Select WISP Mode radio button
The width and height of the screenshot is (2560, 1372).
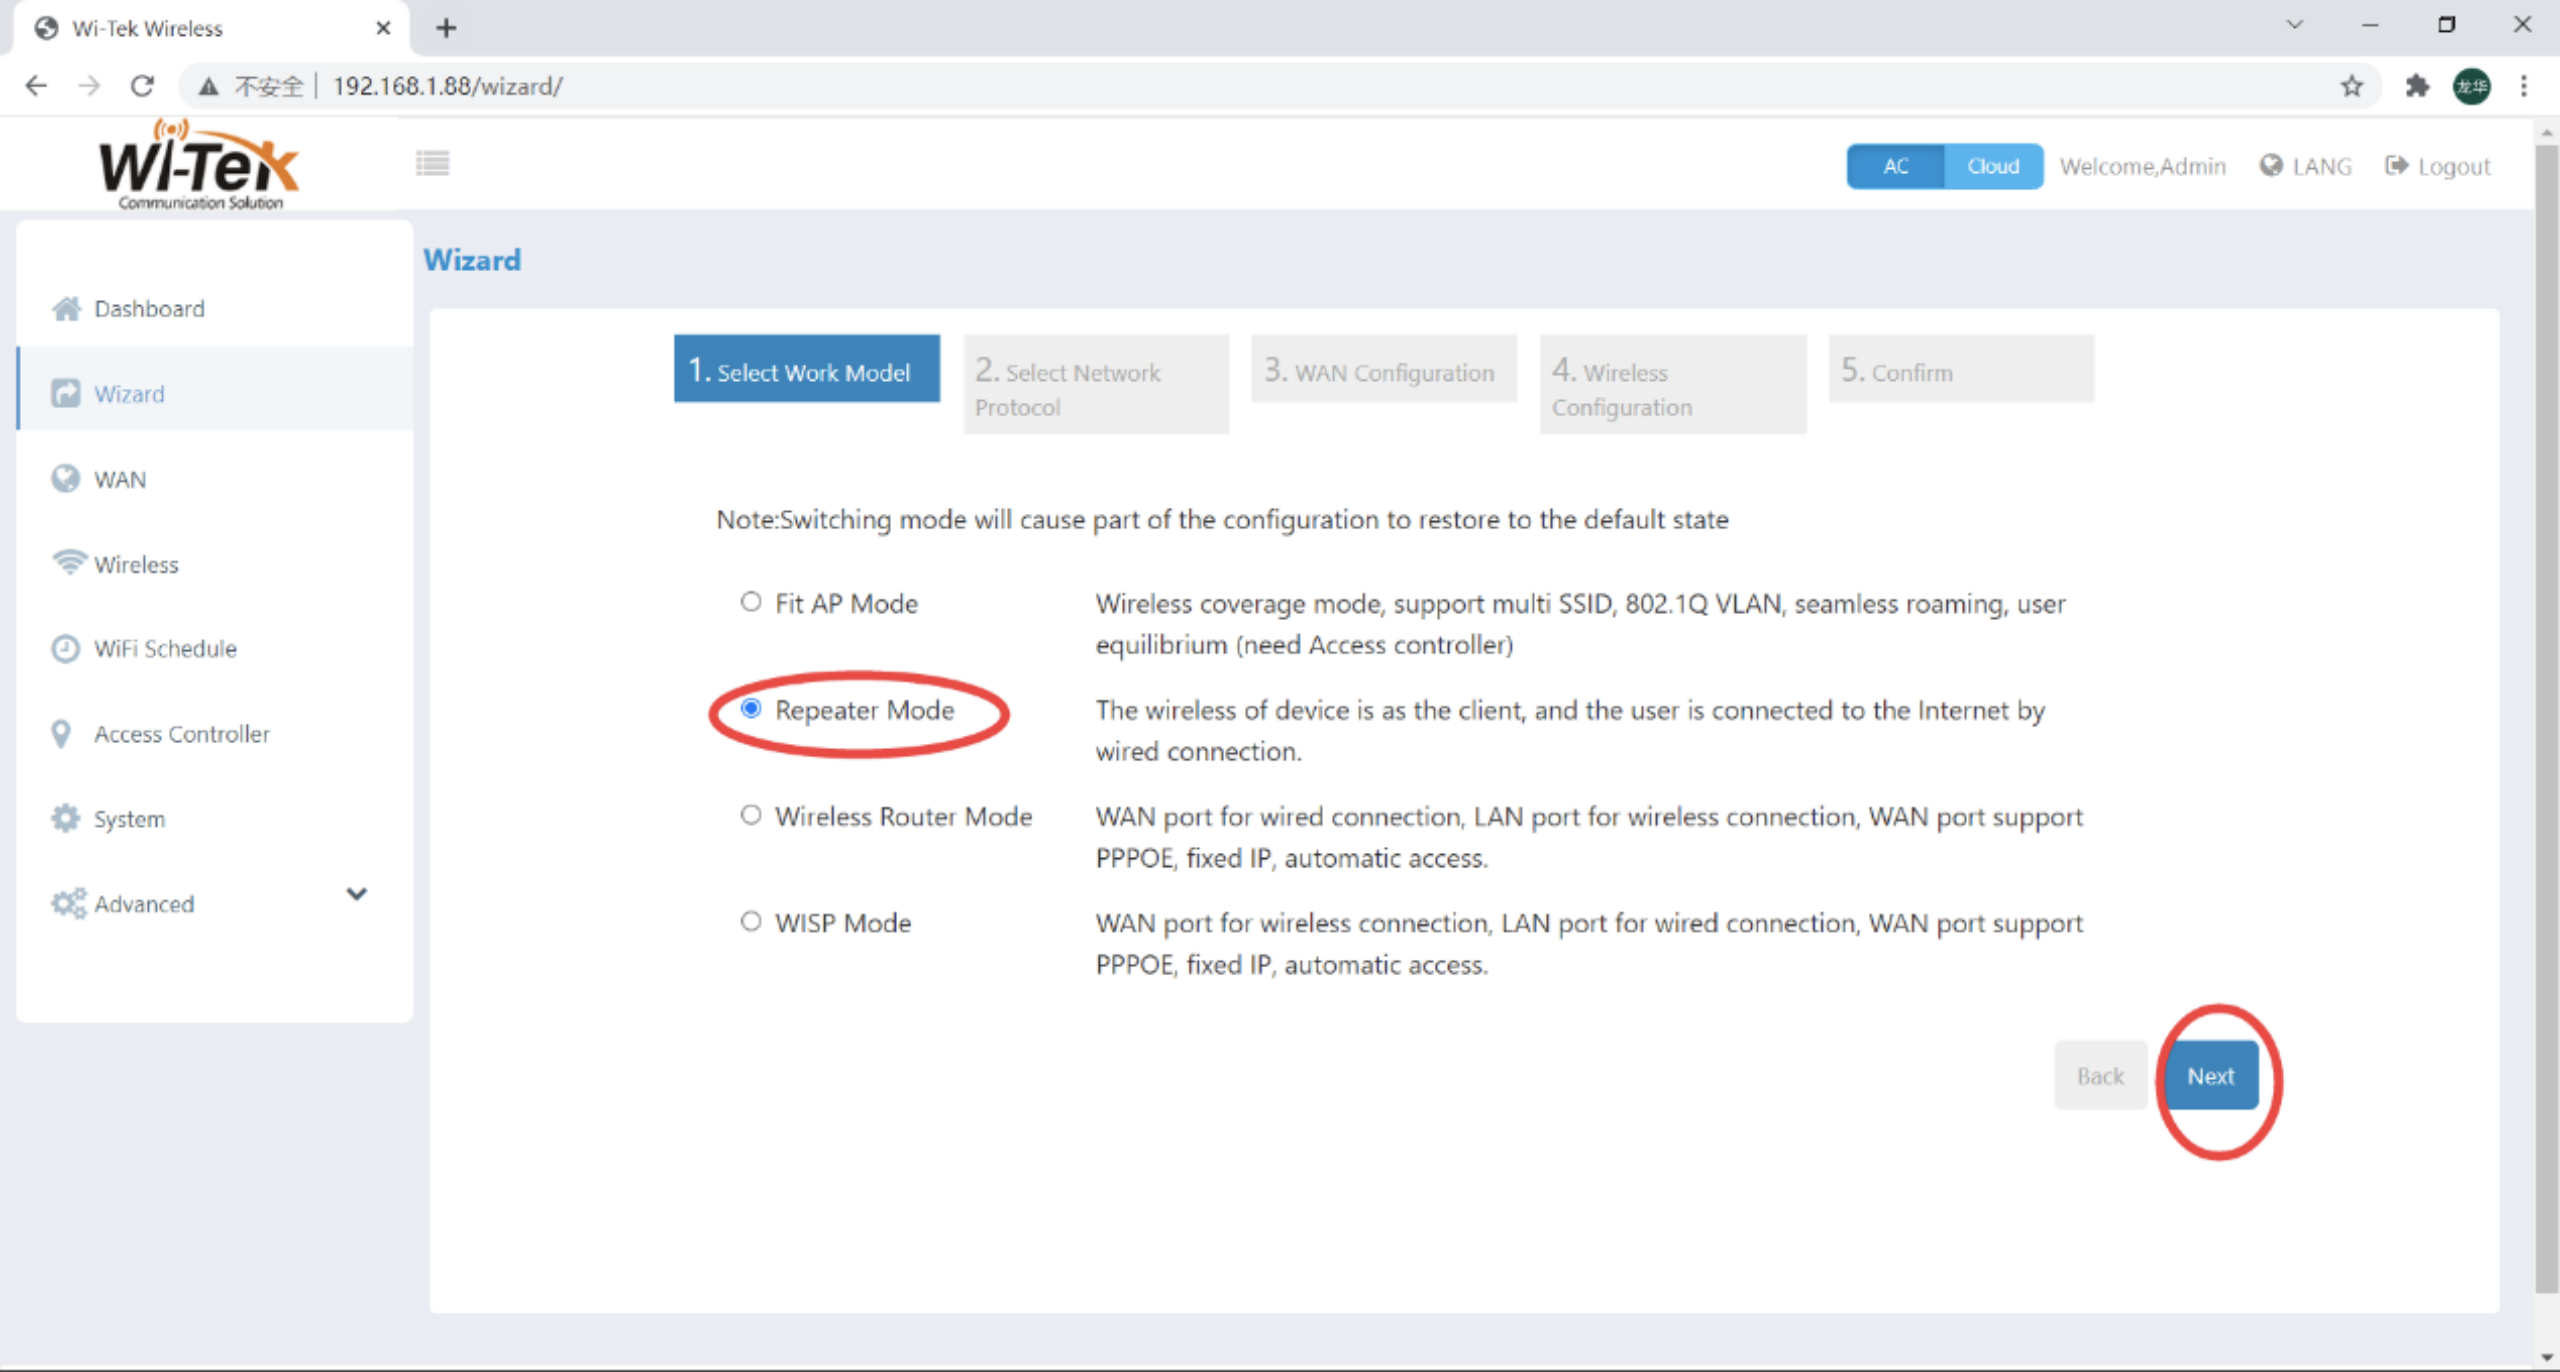point(751,921)
